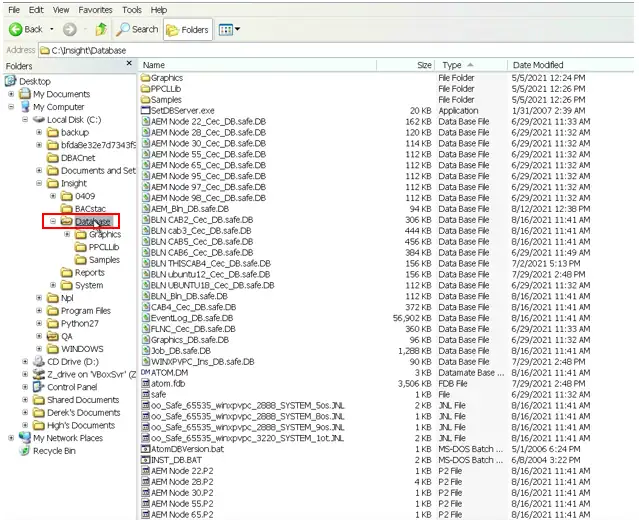Open the Favorites menu
Screen dimensions: 639x520
(95, 10)
